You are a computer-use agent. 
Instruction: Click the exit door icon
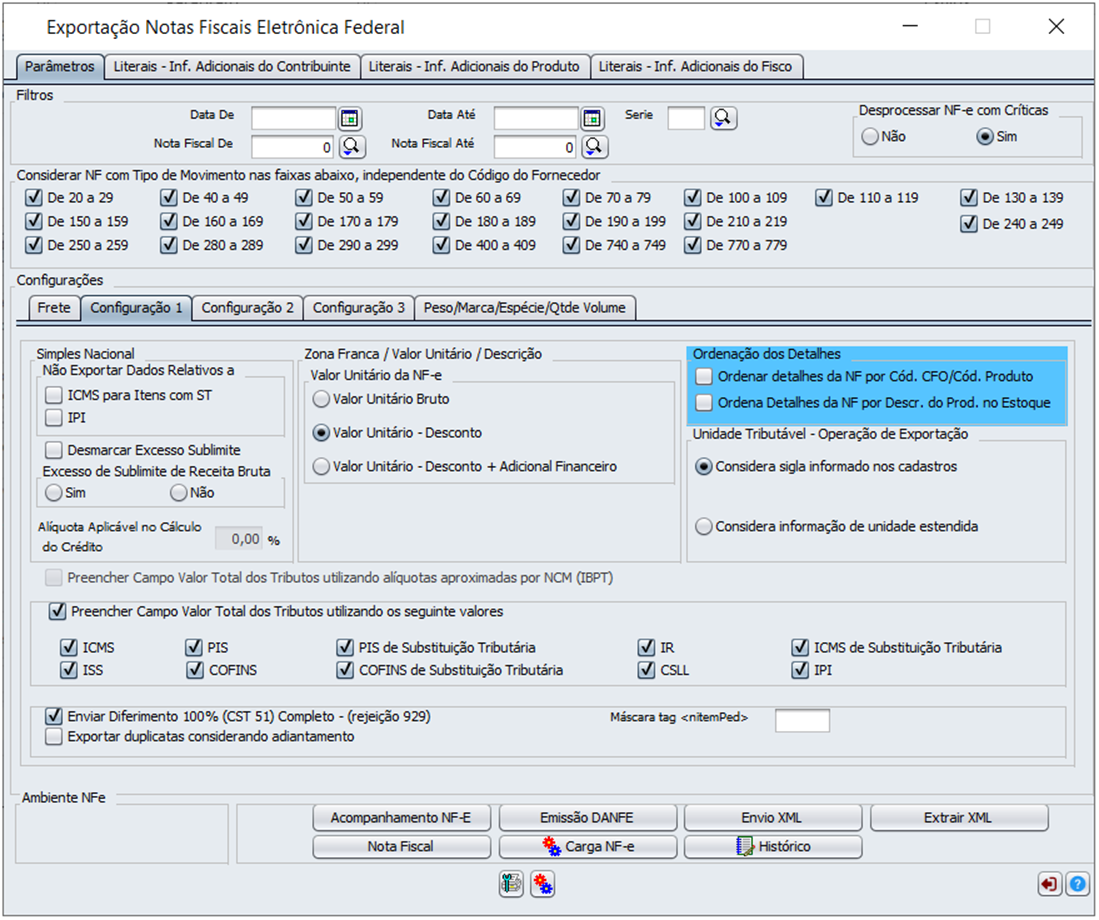pyautogui.click(x=1049, y=884)
